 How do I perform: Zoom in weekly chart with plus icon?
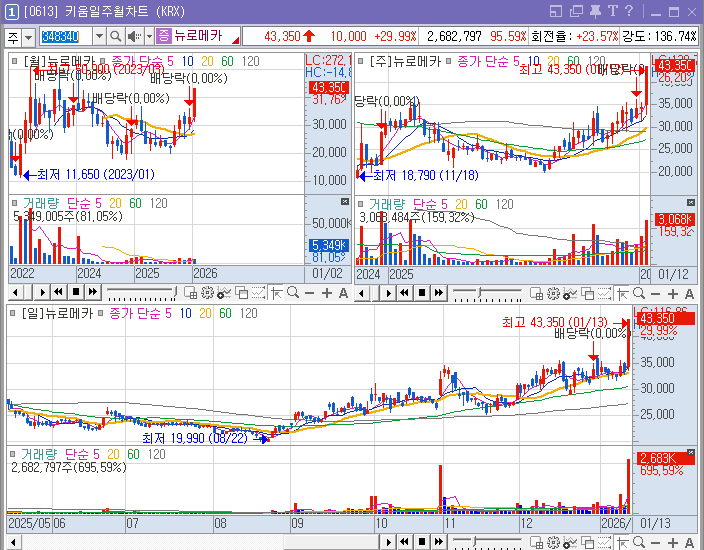673,294
